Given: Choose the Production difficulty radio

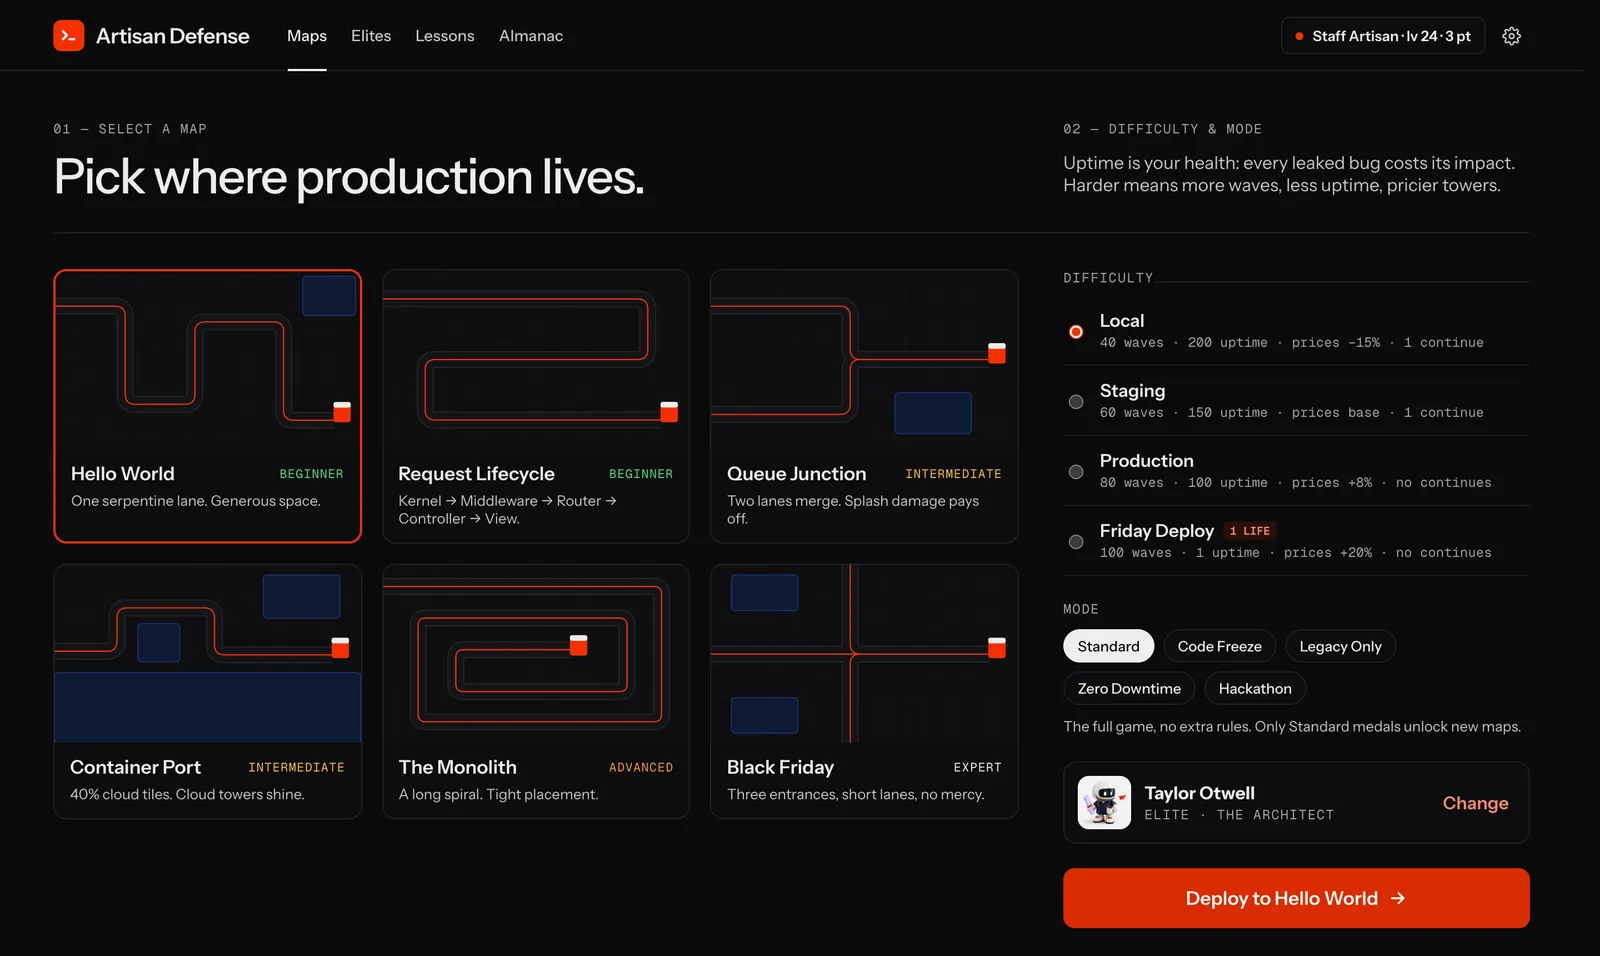Looking at the screenshot, I should coord(1076,472).
